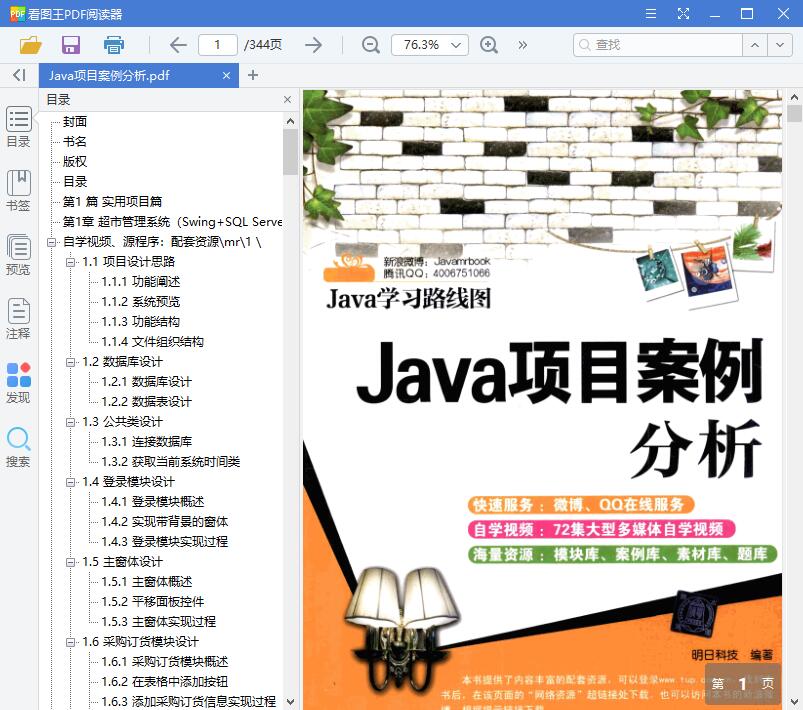Click the outline panel scrollbar thumb

point(290,152)
